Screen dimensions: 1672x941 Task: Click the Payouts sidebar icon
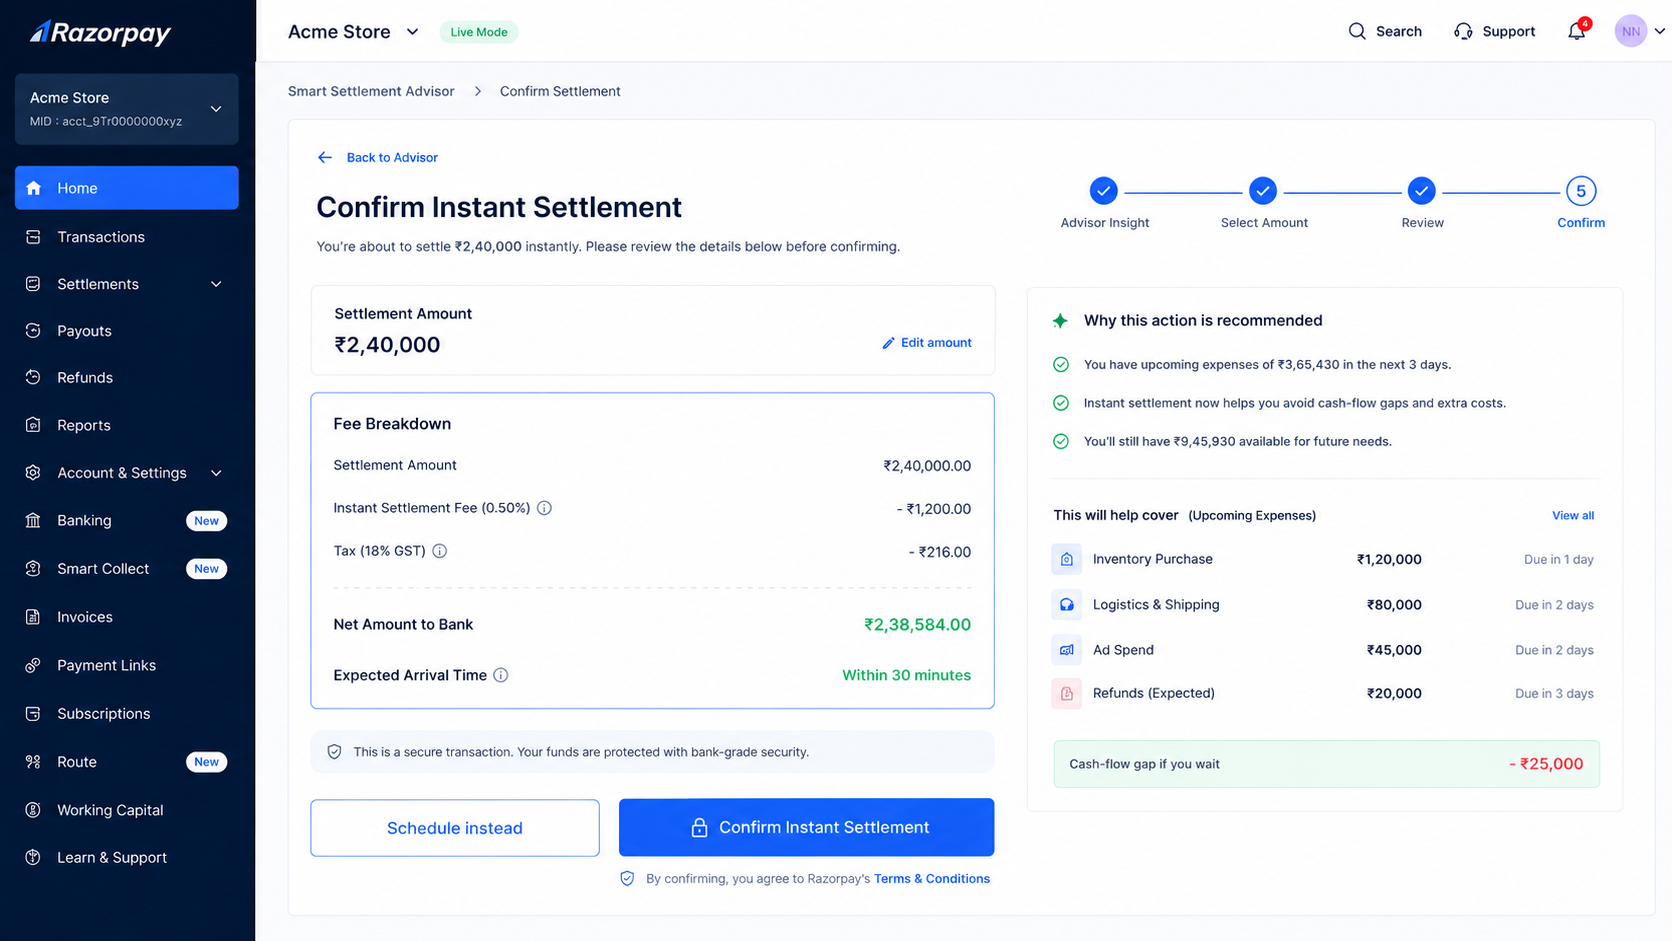coord(33,331)
